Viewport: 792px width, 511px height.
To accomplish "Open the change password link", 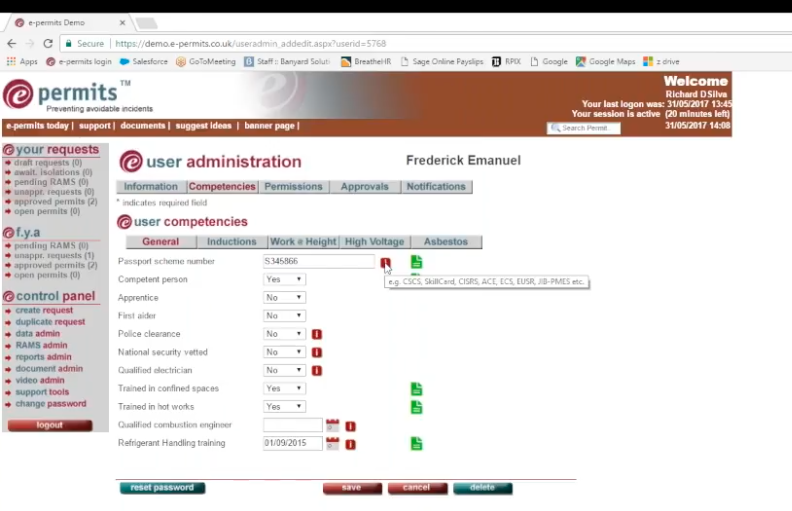I will [x=51, y=403].
